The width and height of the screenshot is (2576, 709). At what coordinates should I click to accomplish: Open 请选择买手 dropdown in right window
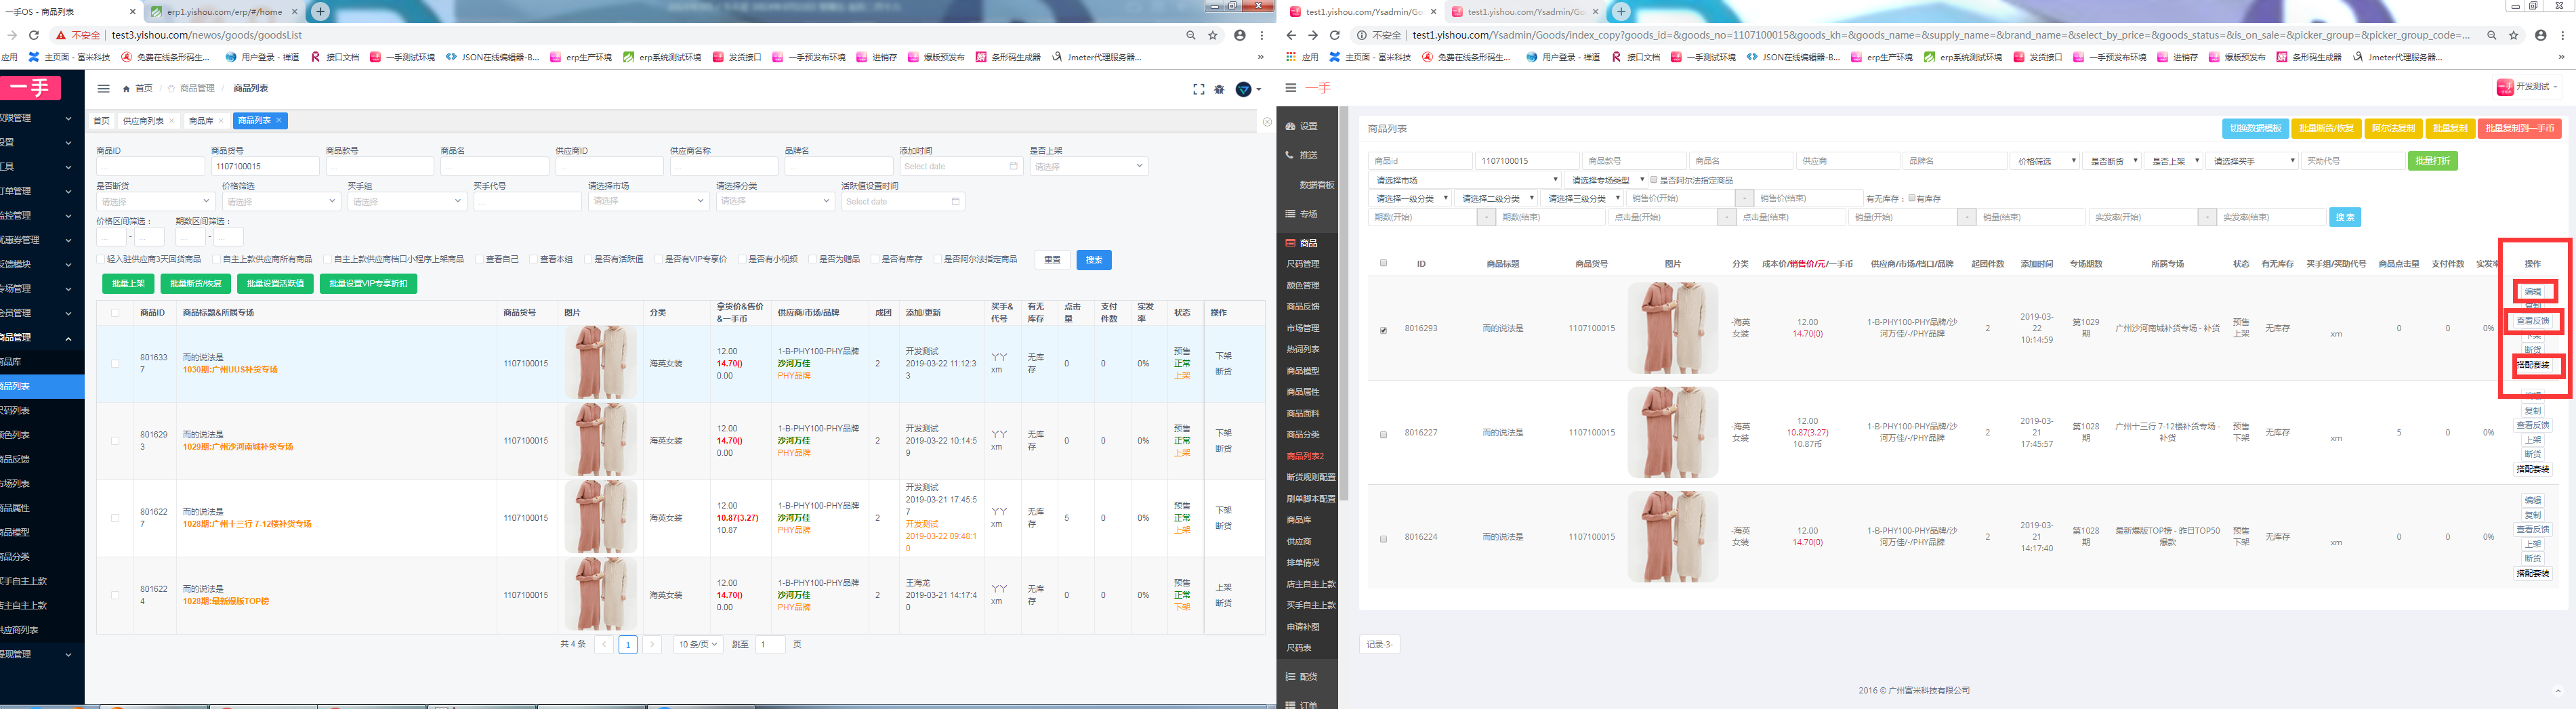click(x=2253, y=161)
